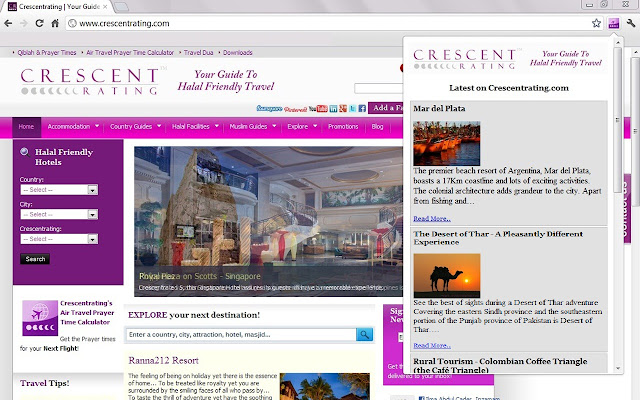Viewport: 640px width, 400px height.
Task: Open the Pinterest social icon
Action: [295, 109]
